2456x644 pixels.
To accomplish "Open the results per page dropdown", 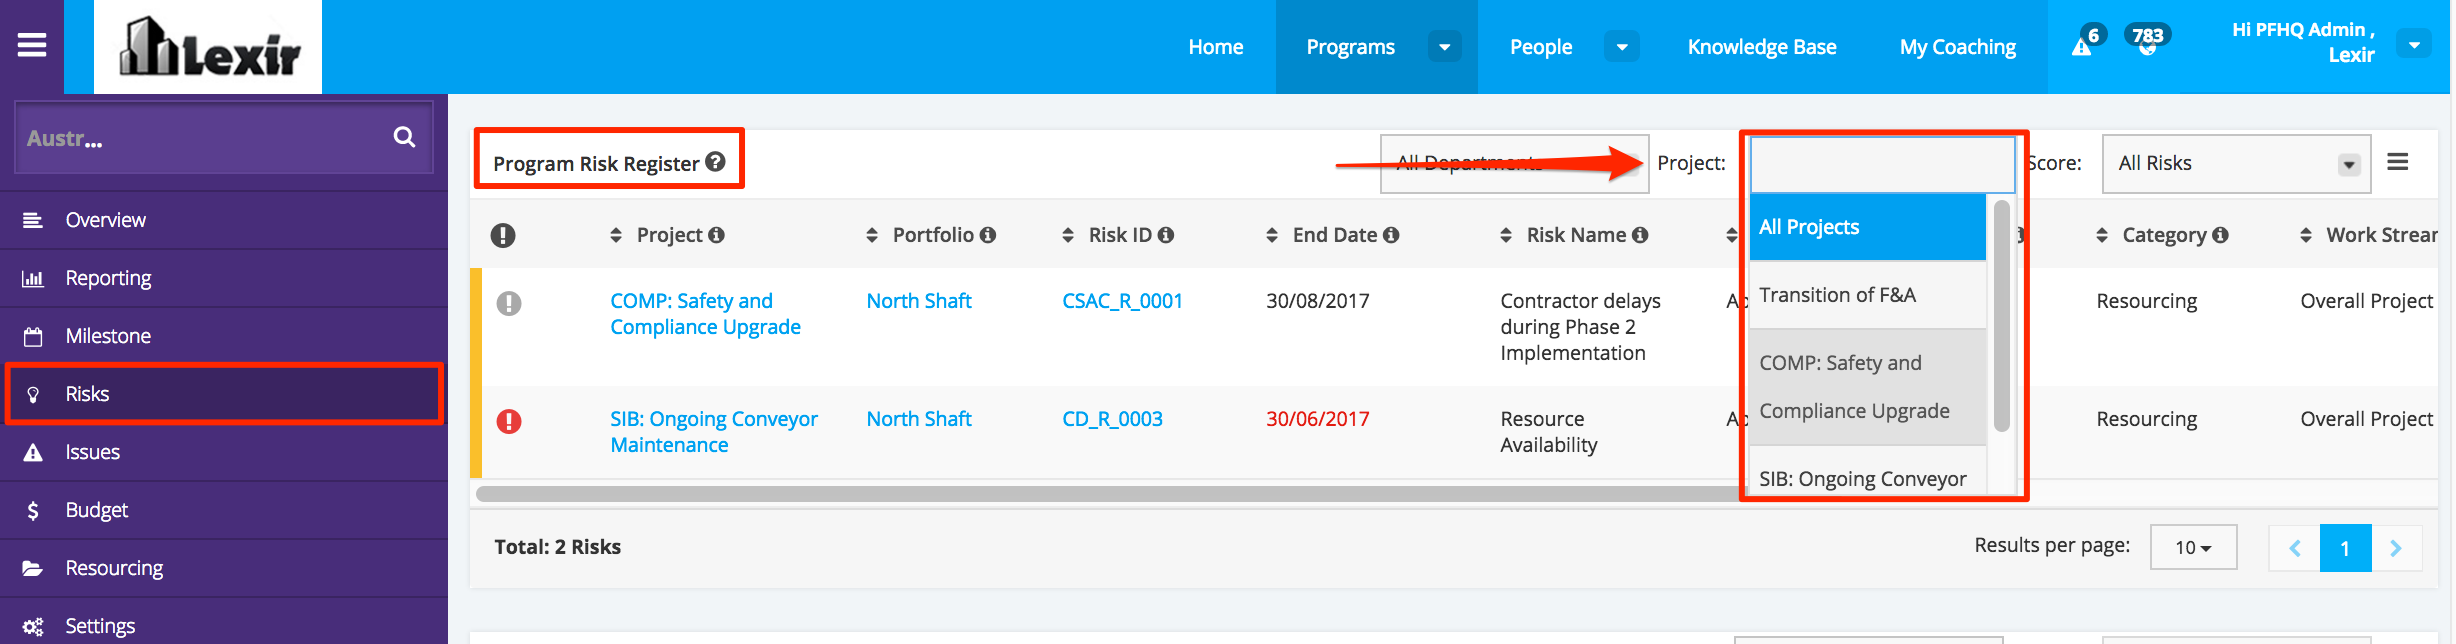I will (x=2193, y=547).
